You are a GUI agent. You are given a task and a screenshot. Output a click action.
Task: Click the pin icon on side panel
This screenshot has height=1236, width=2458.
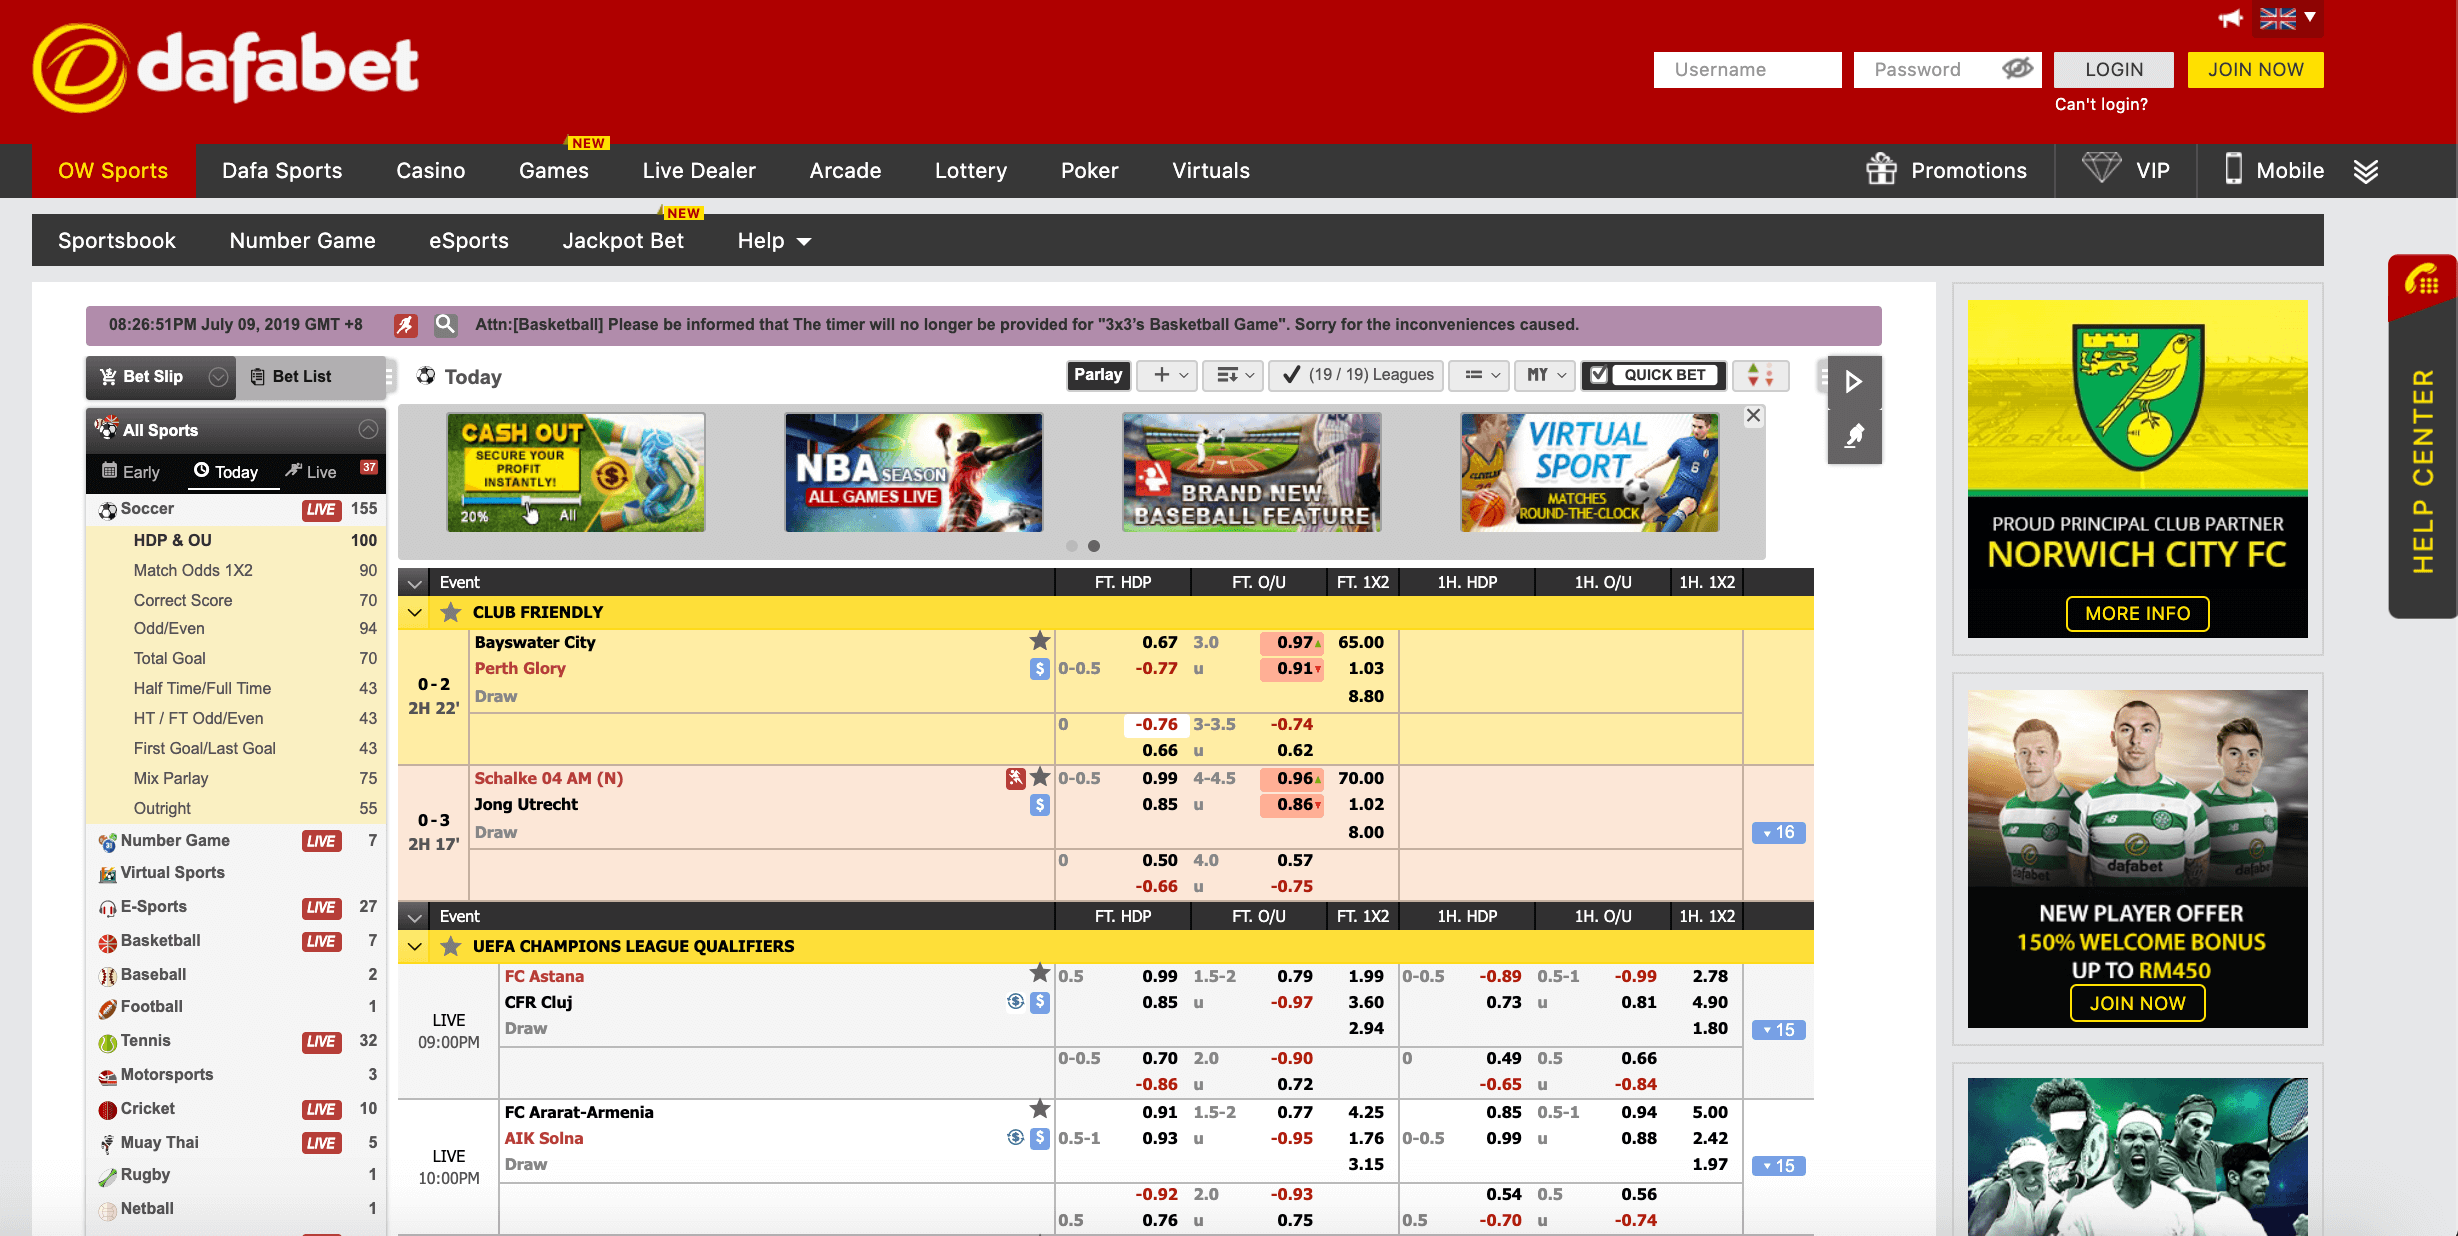point(1854,436)
